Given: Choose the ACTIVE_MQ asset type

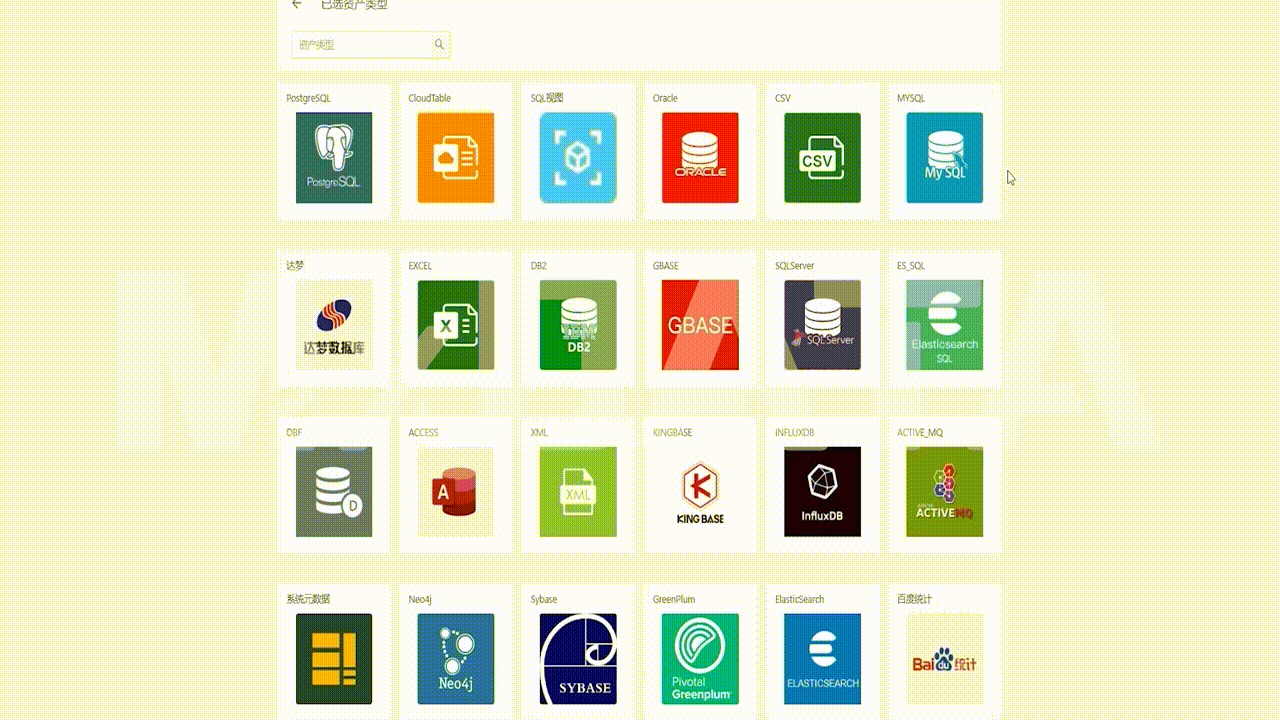Looking at the screenshot, I should 944,492.
